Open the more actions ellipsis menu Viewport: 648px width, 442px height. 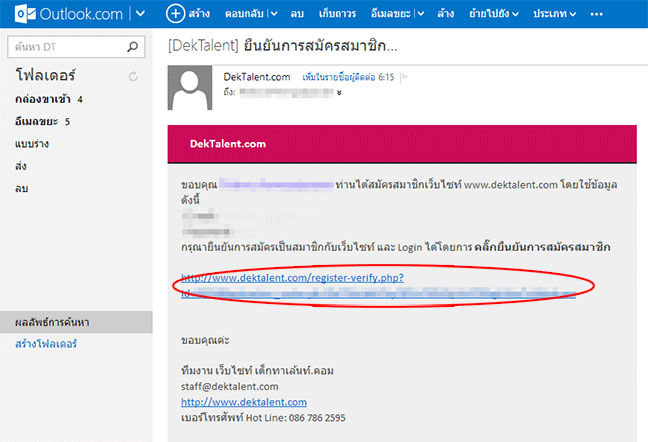click(597, 14)
